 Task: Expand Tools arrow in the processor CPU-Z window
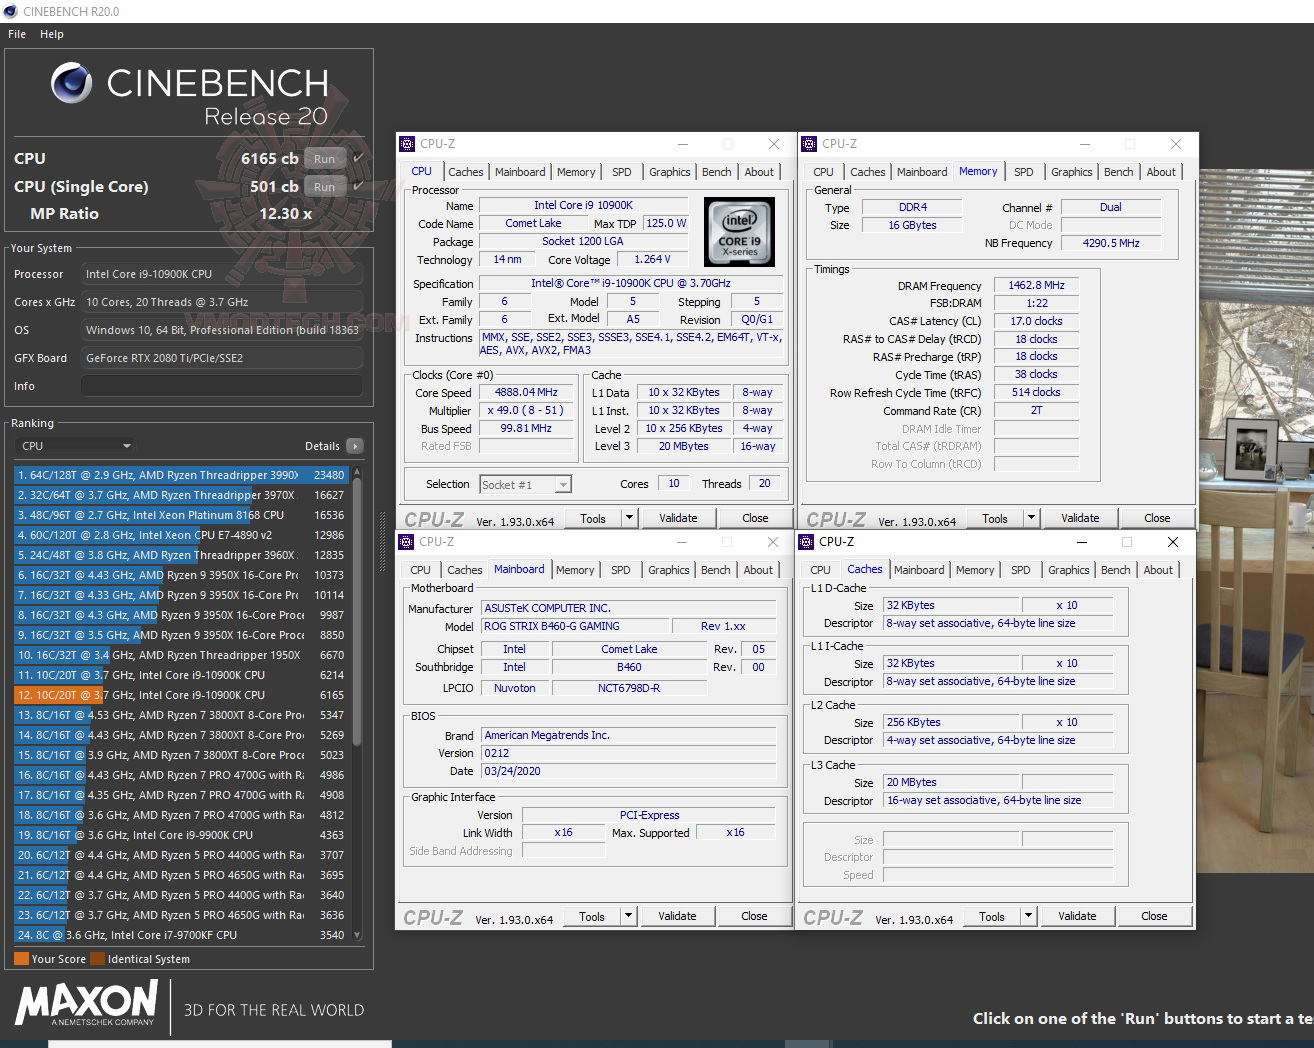click(x=629, y=518)
